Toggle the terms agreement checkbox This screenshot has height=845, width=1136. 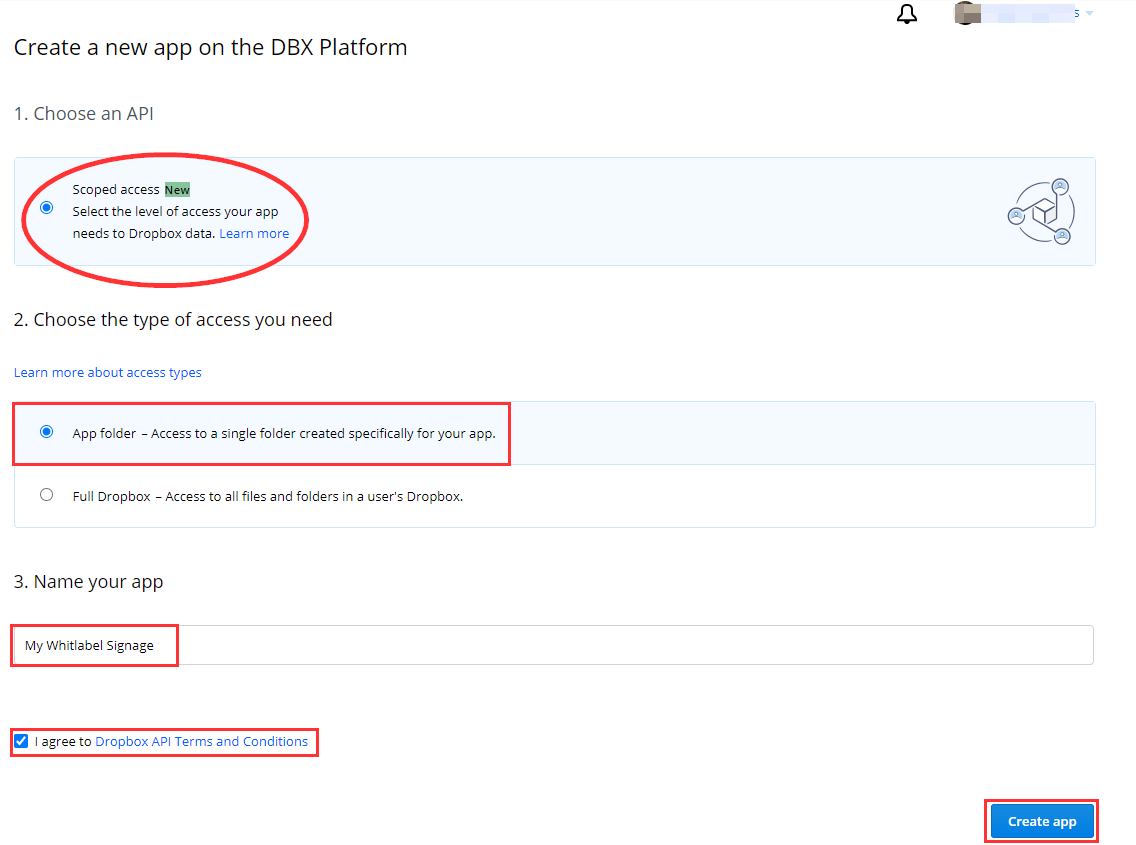[x=21, y=741]
